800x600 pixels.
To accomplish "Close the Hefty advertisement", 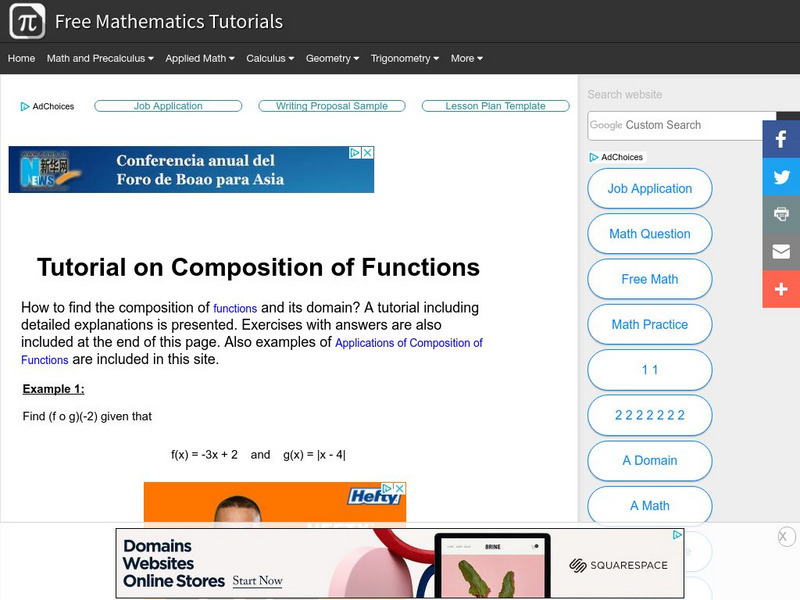I will pos(400,488).
